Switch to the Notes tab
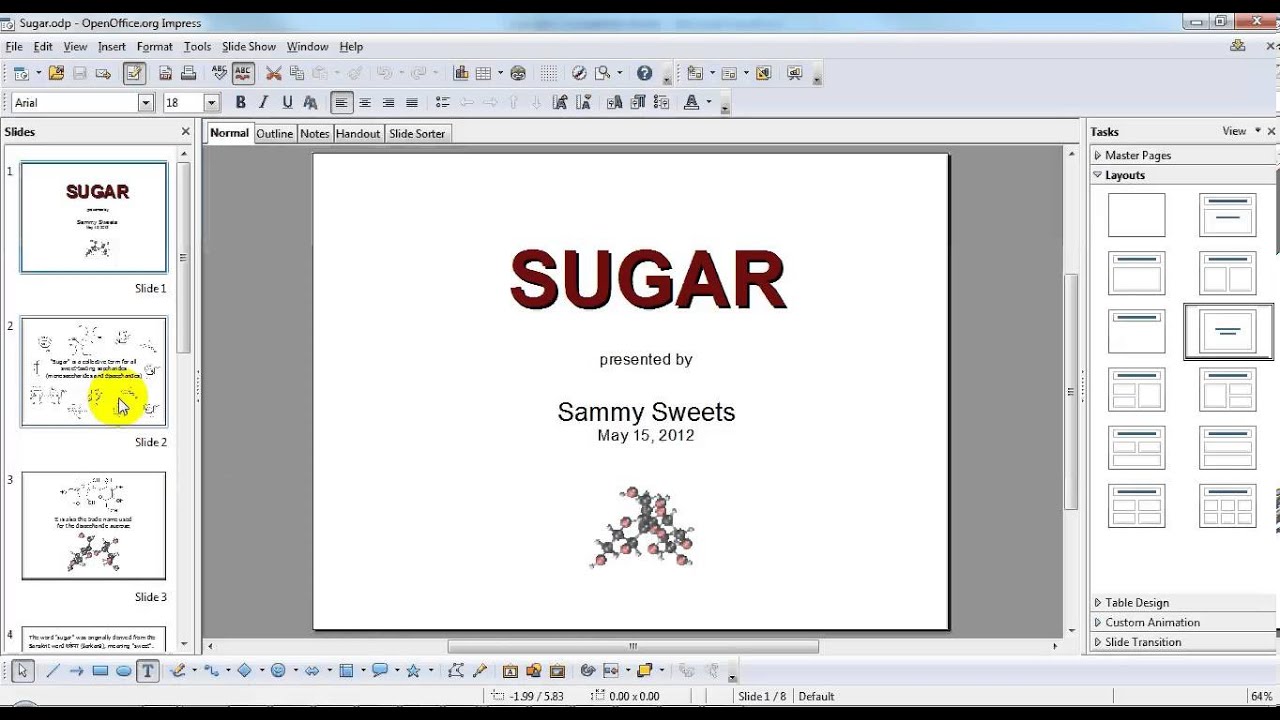 pyautogui.click(x=314, y=133)
